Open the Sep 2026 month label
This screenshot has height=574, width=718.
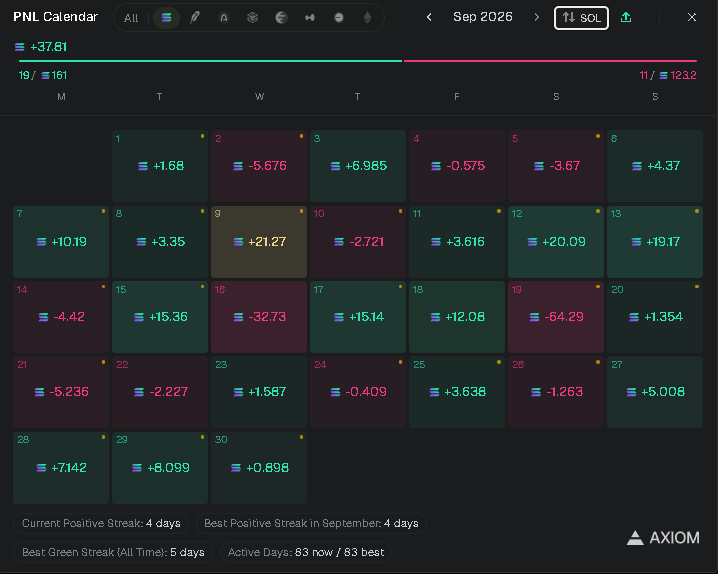[483, 17]
